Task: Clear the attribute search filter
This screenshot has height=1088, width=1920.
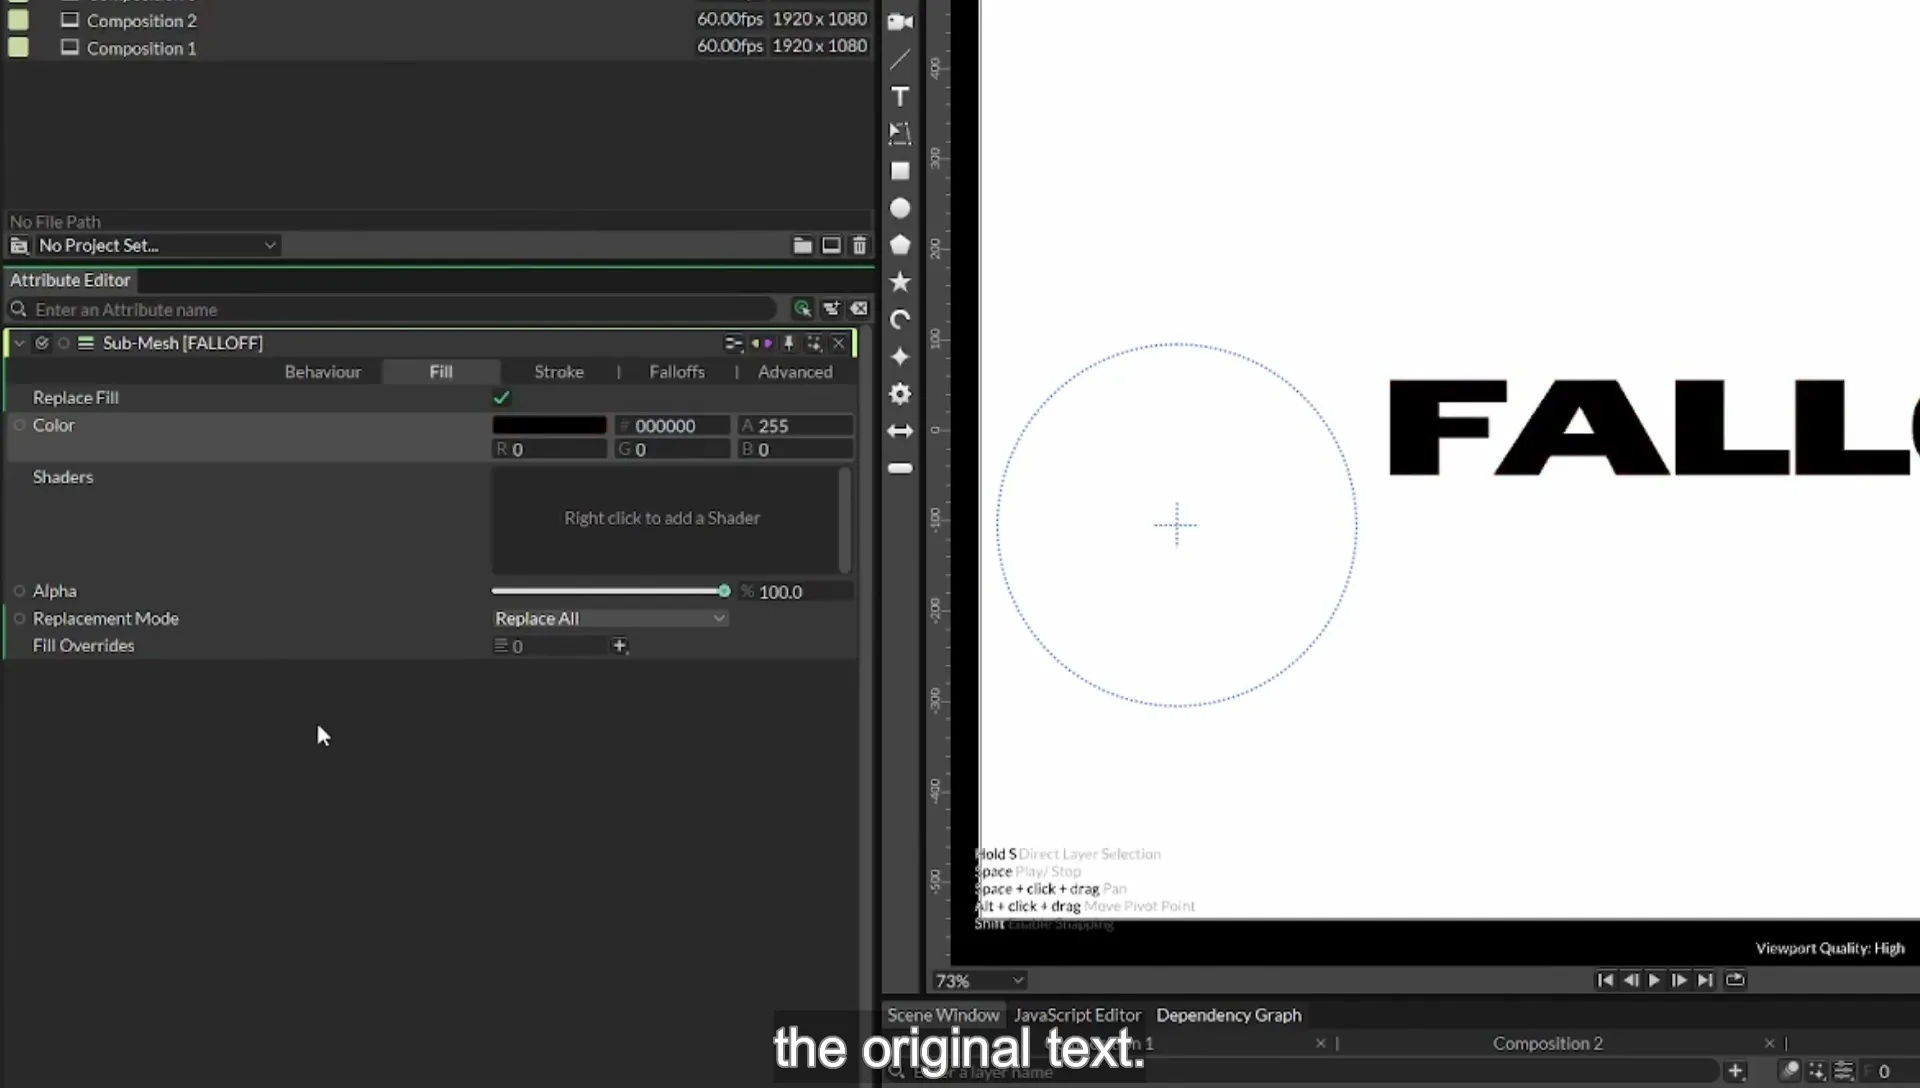Action: [859, 309]
